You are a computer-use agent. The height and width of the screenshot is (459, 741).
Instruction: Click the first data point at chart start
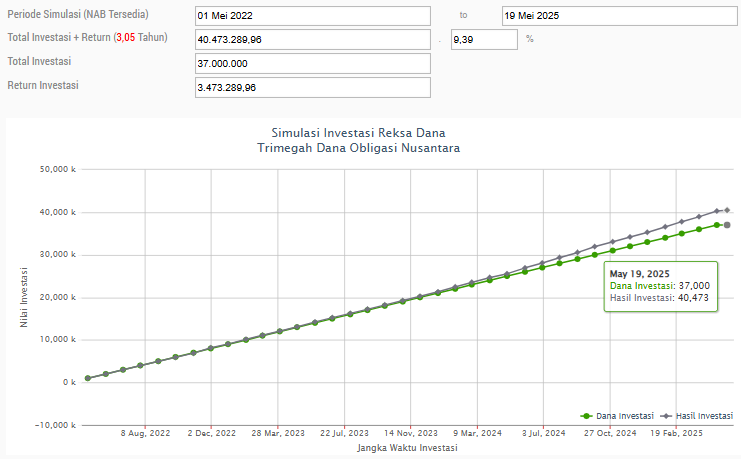(x=88, y=378)
